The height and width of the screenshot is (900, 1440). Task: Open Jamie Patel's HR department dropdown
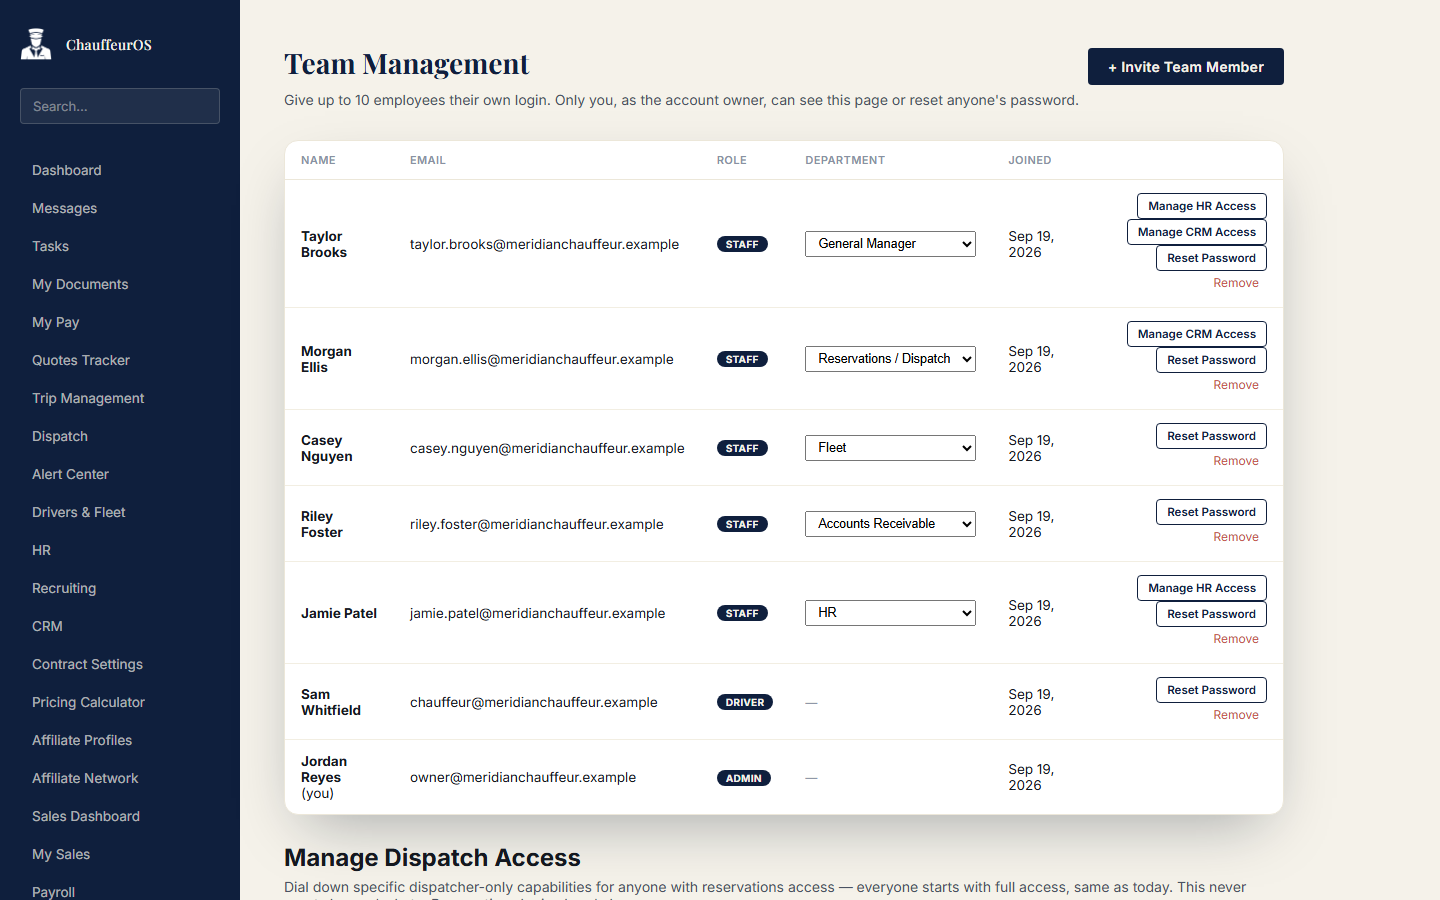890,613
